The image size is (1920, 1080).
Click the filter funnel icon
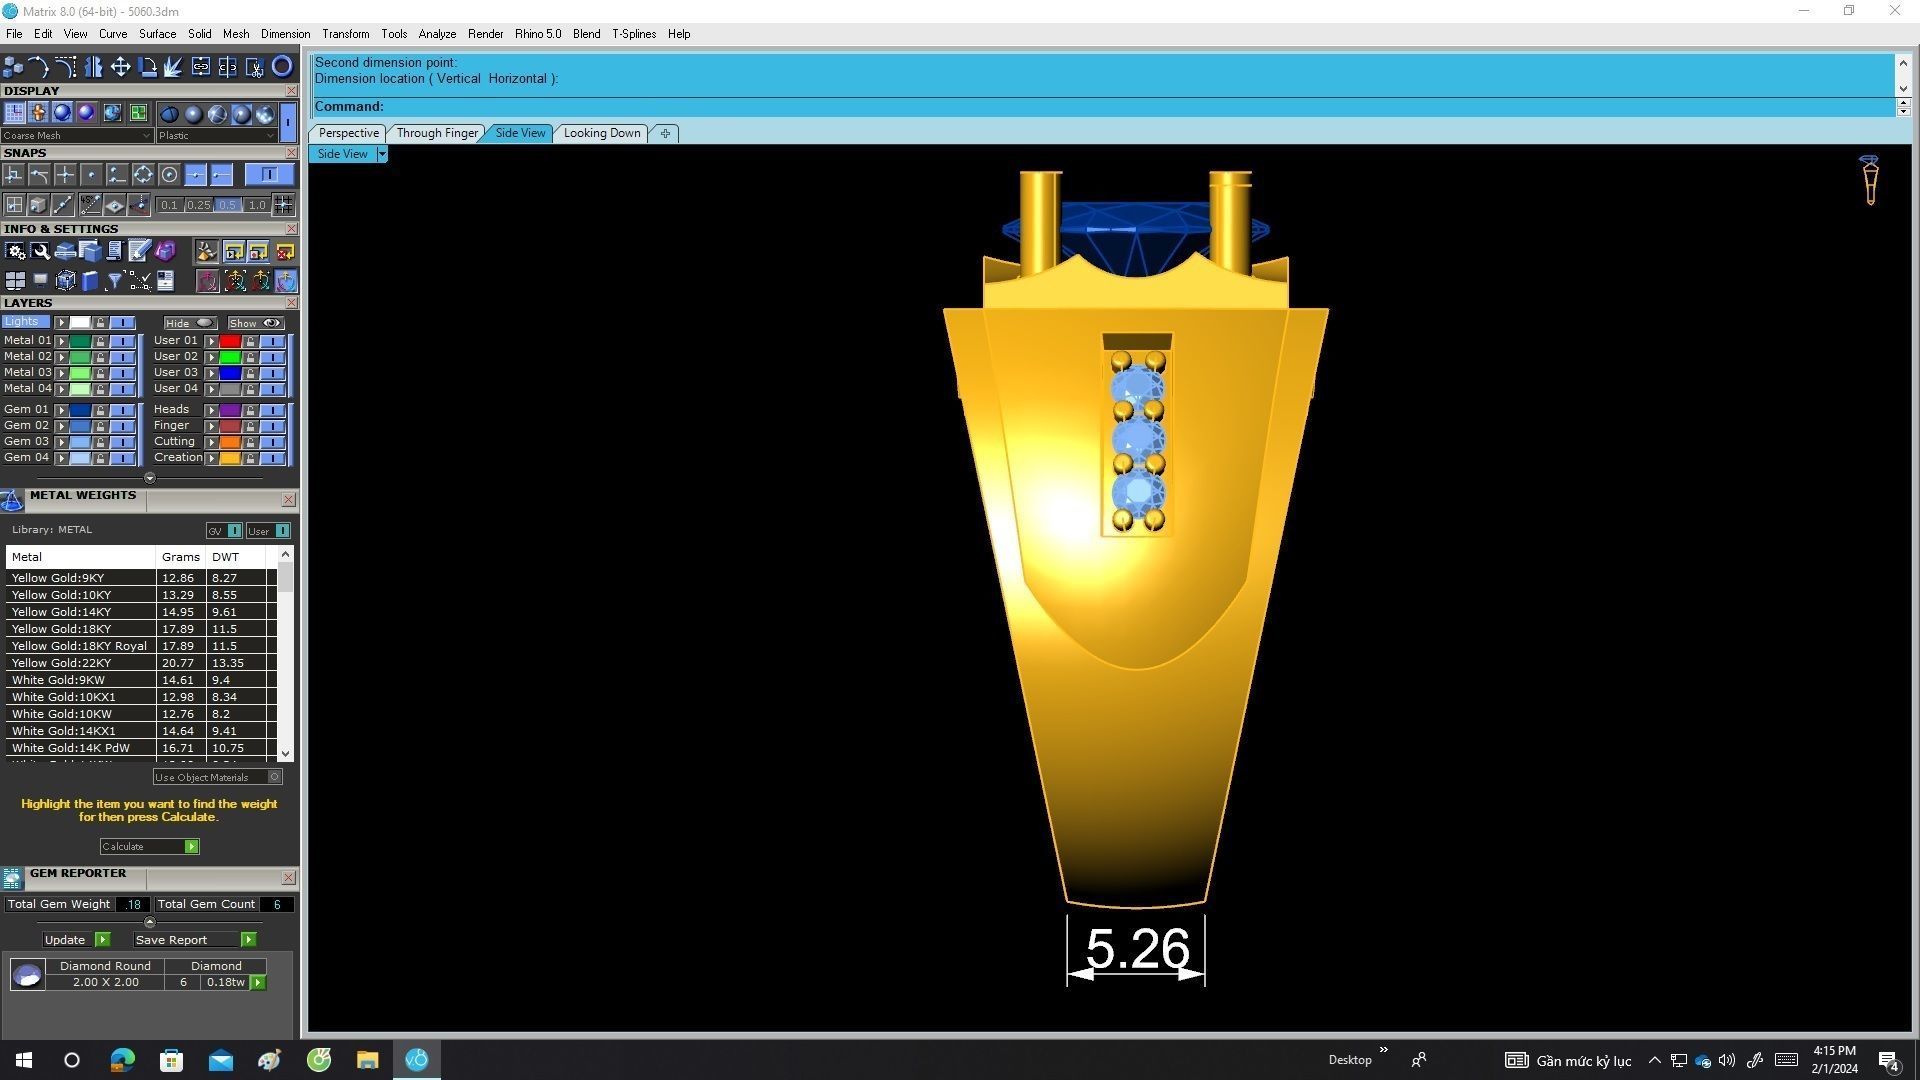click(x=114, y=281)
